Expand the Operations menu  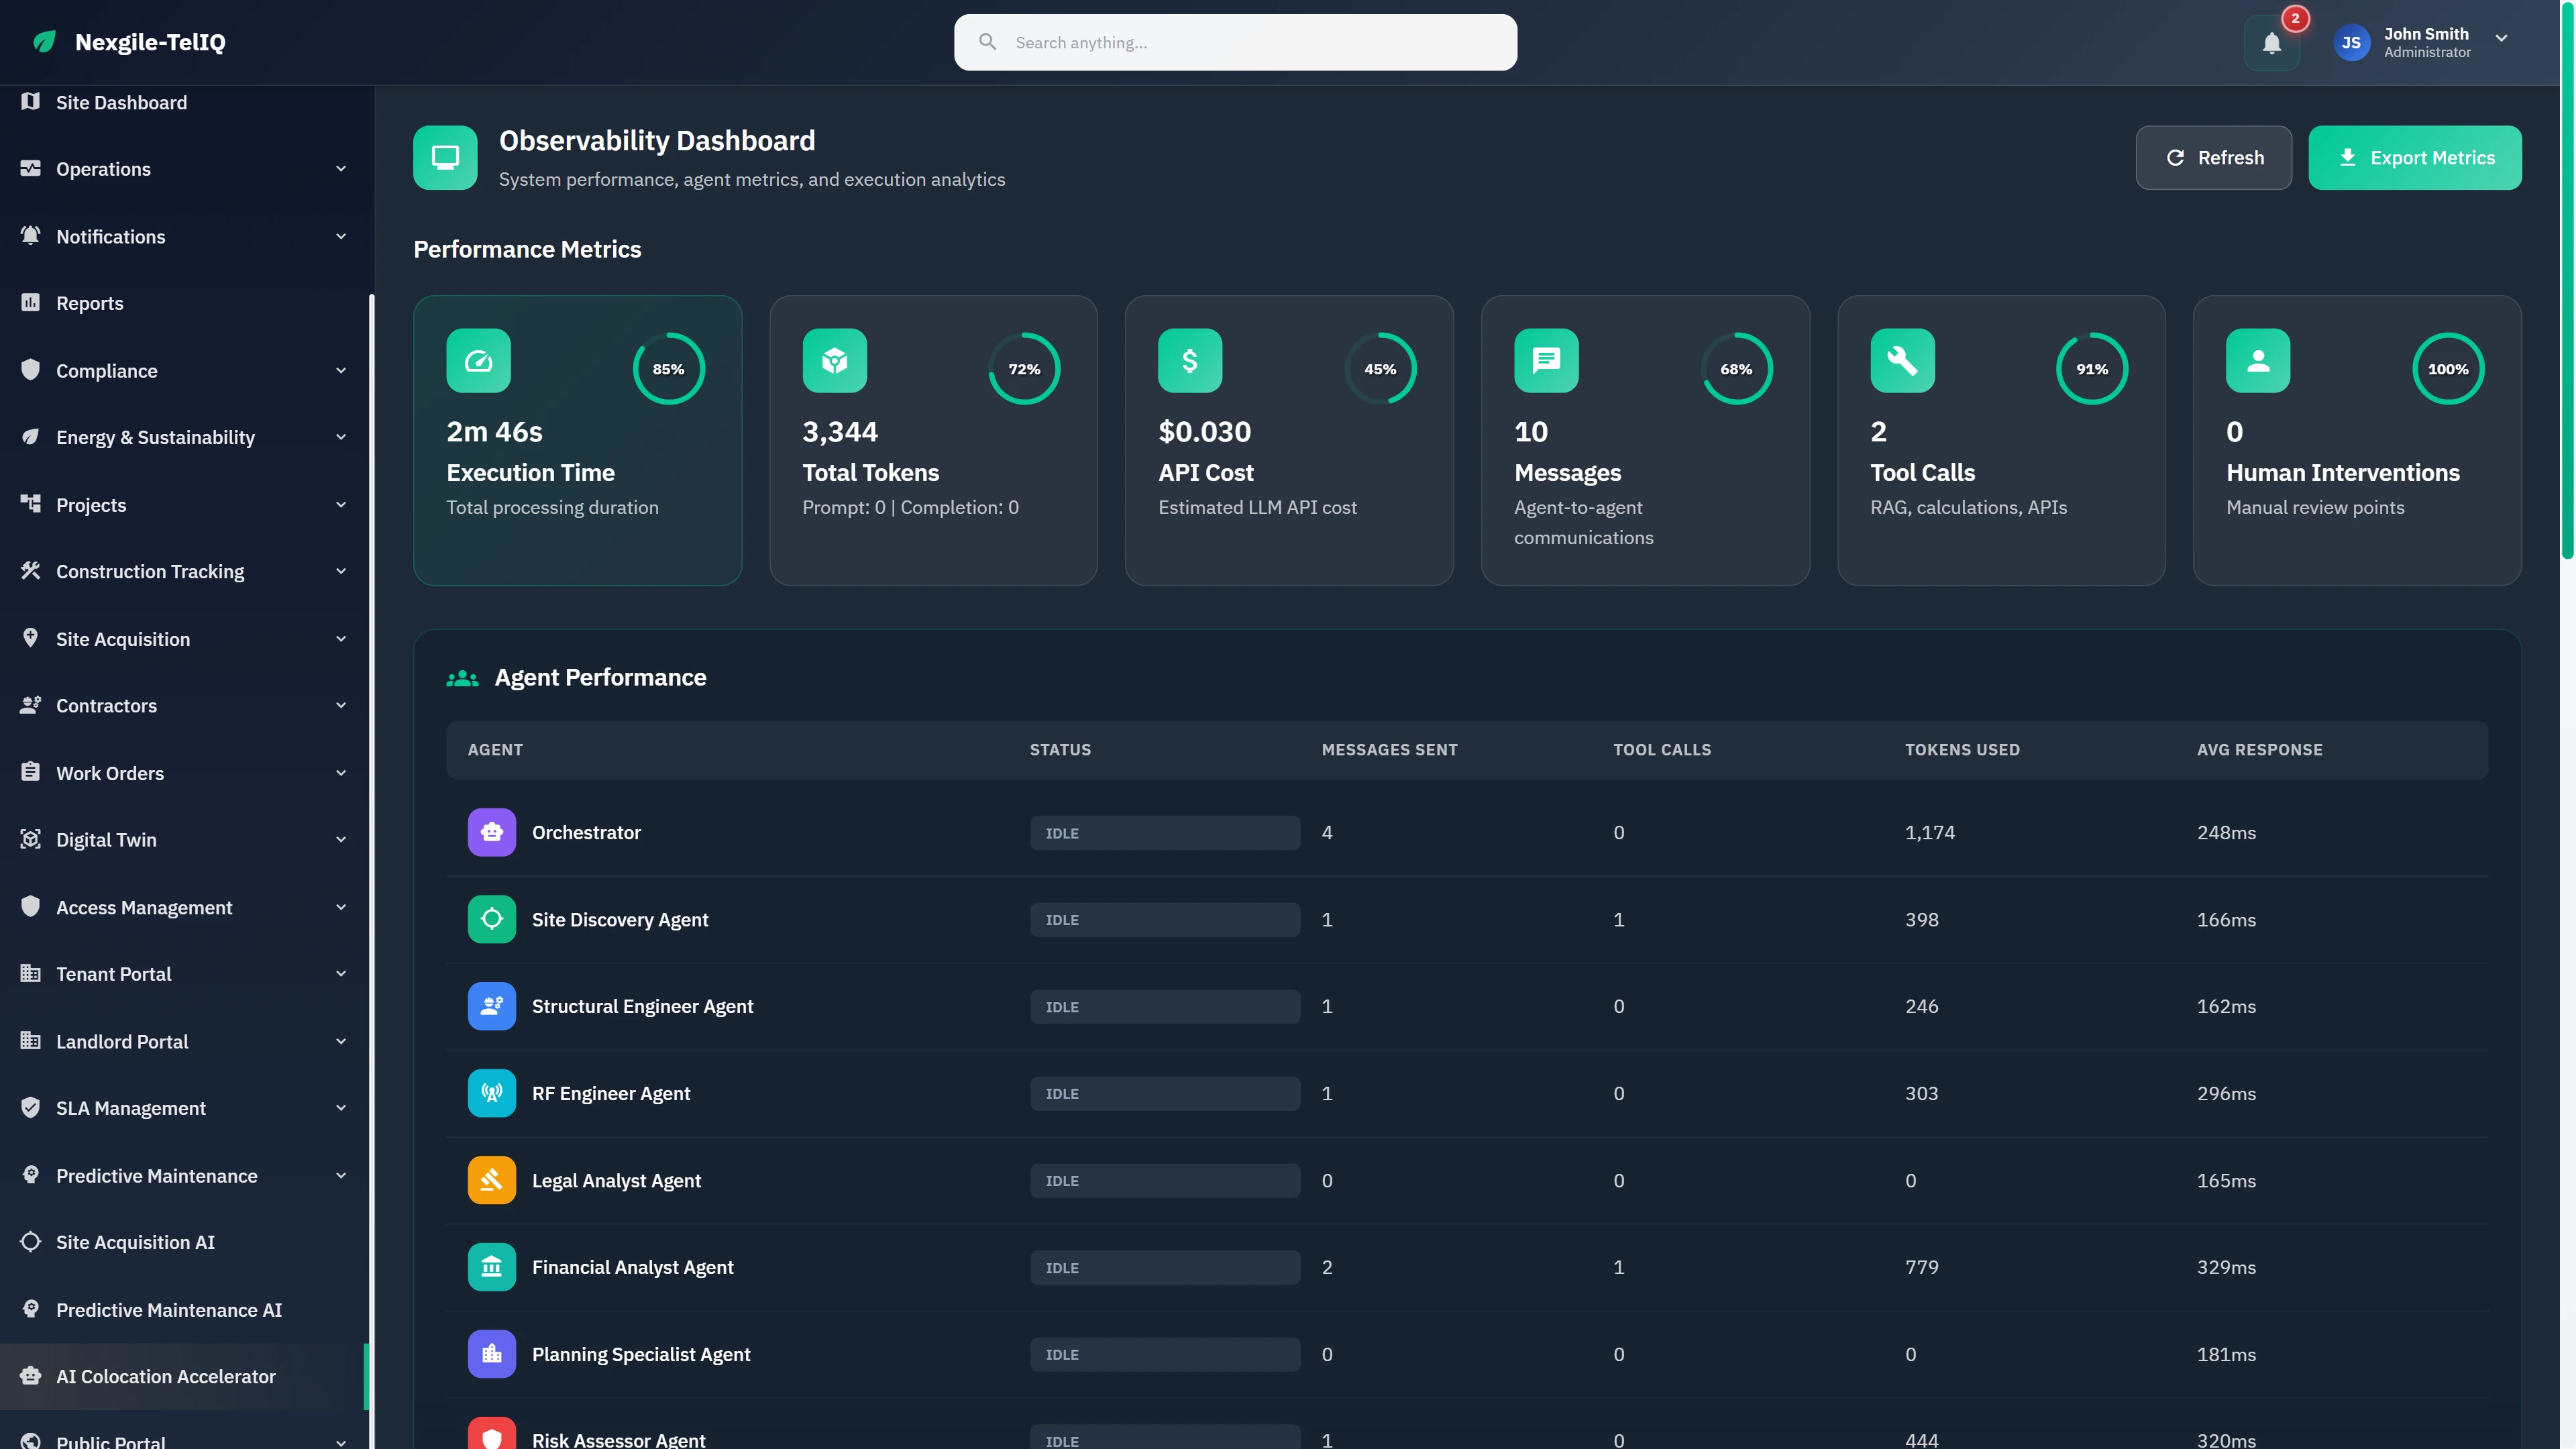click(103, 169)
